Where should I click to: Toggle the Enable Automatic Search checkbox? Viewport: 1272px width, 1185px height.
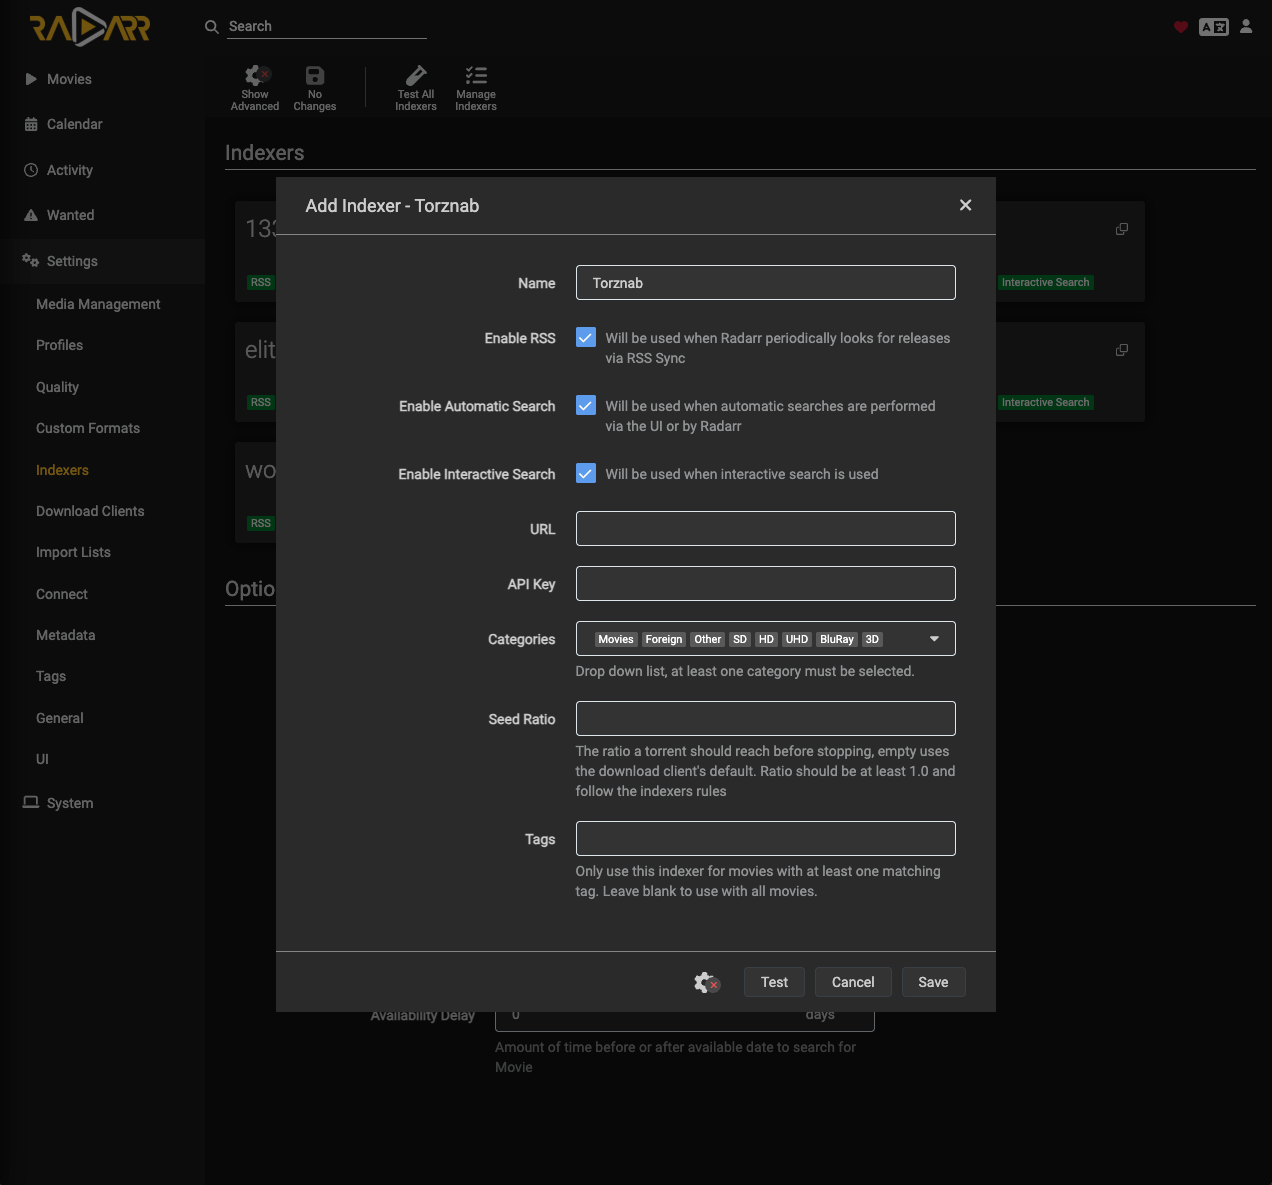pyautogui.click(x=586, y=406)
